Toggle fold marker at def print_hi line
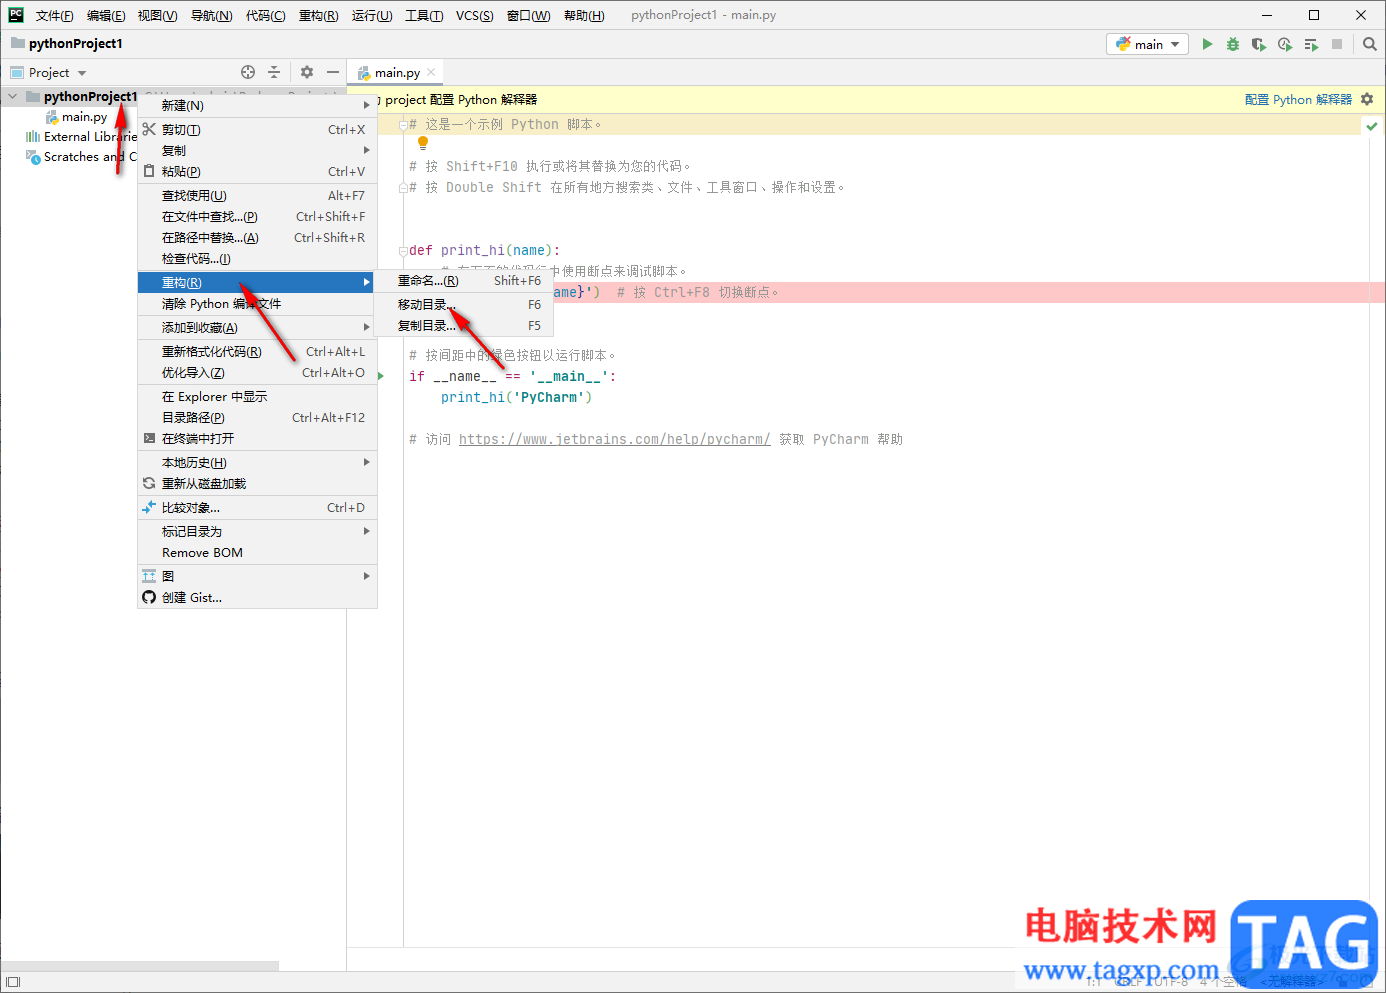Image resolution: width=1386 pixels, height=993 pixels. [402, 251]
